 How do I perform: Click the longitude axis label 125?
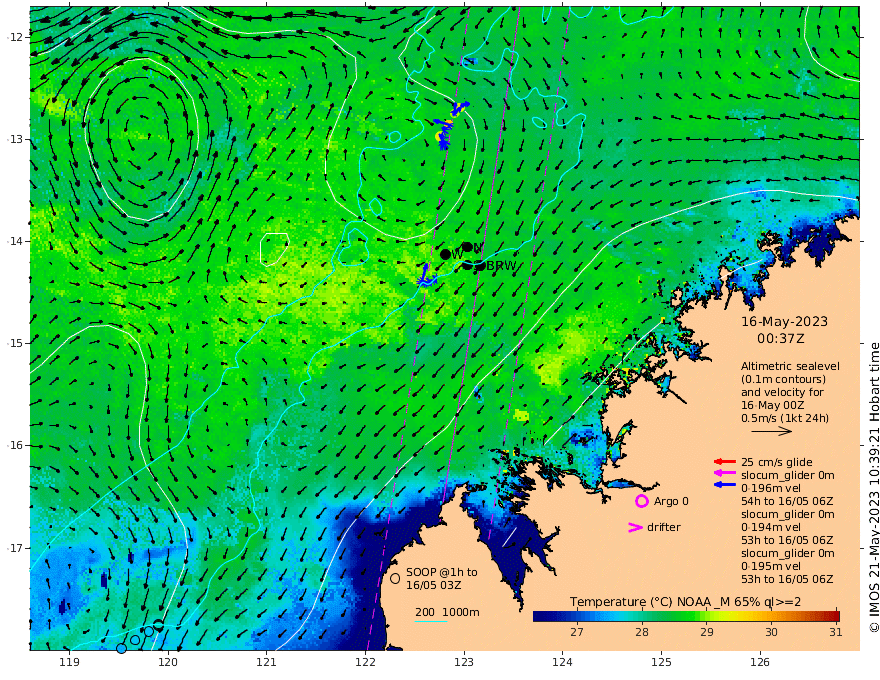point(662,663)
